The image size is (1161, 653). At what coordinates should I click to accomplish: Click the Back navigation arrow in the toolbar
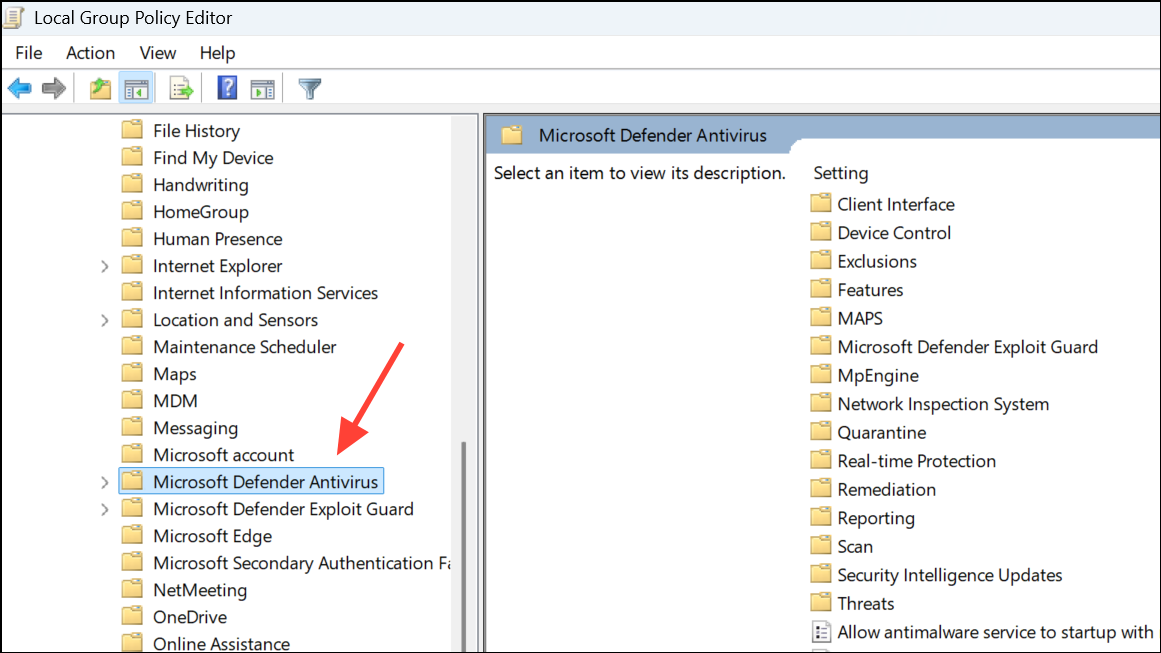(x=19, y=88)
